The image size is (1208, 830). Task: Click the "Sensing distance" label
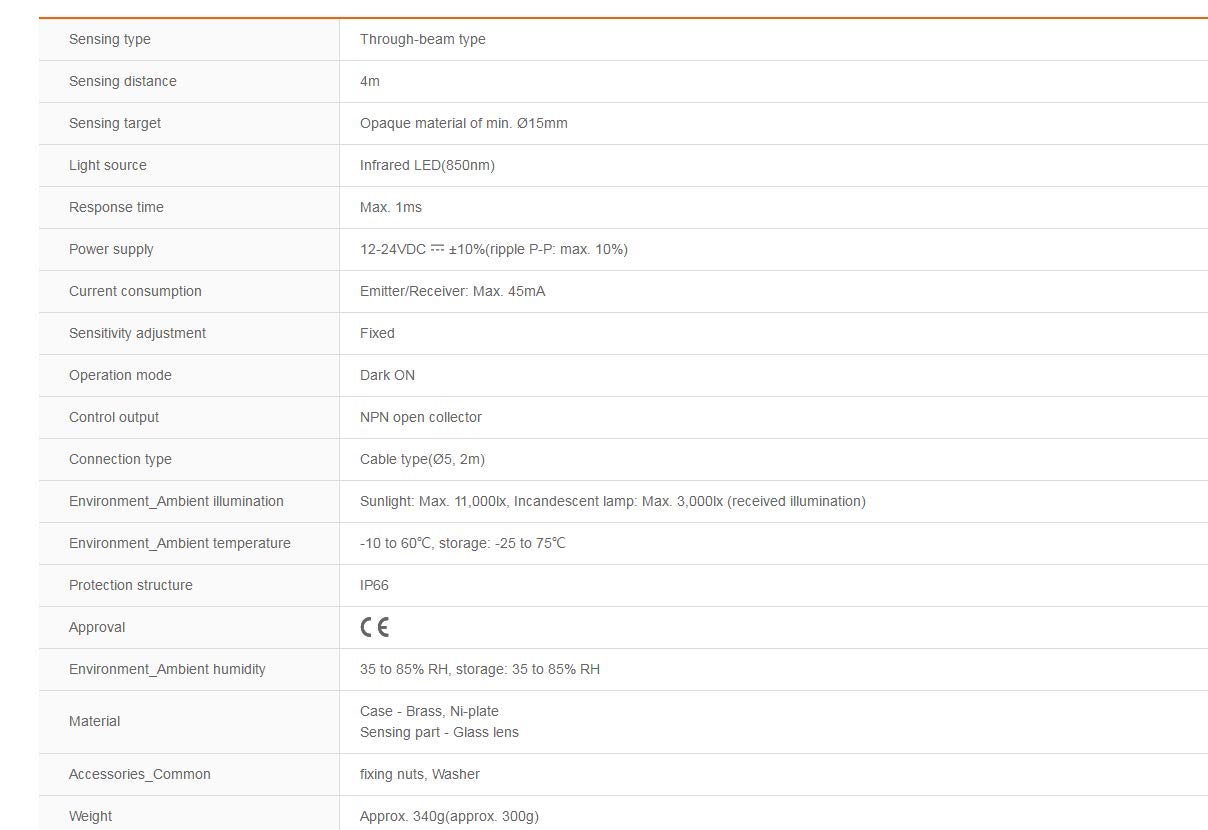(x=122, y=81)
